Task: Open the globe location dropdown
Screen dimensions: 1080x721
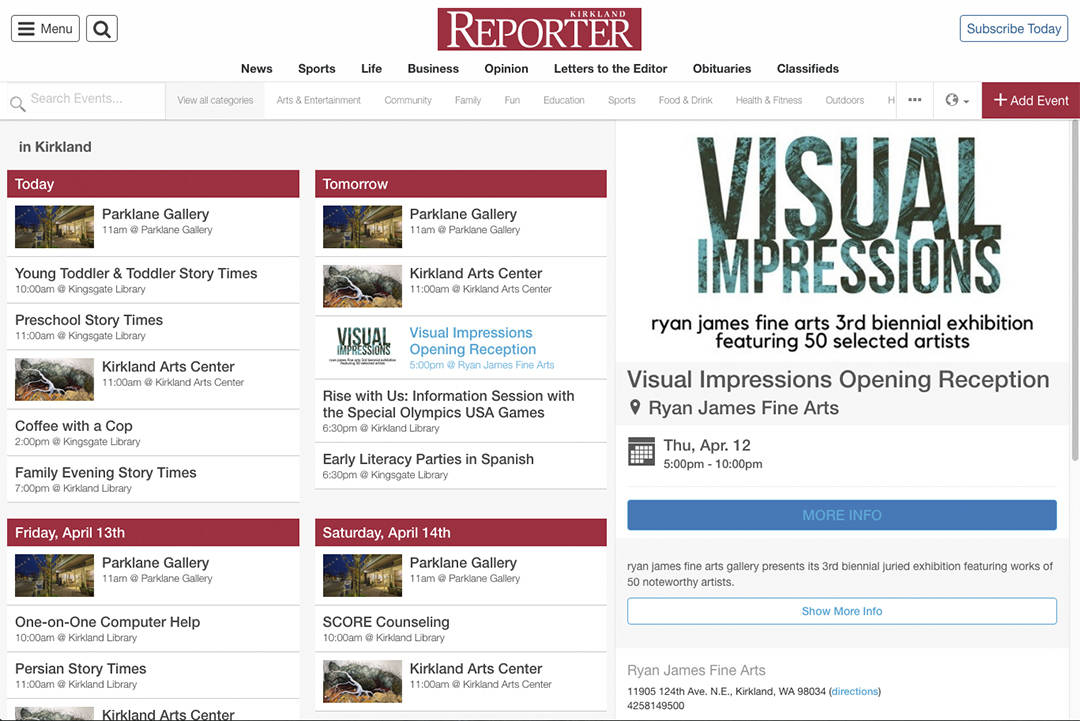Action: click(957, 101)
